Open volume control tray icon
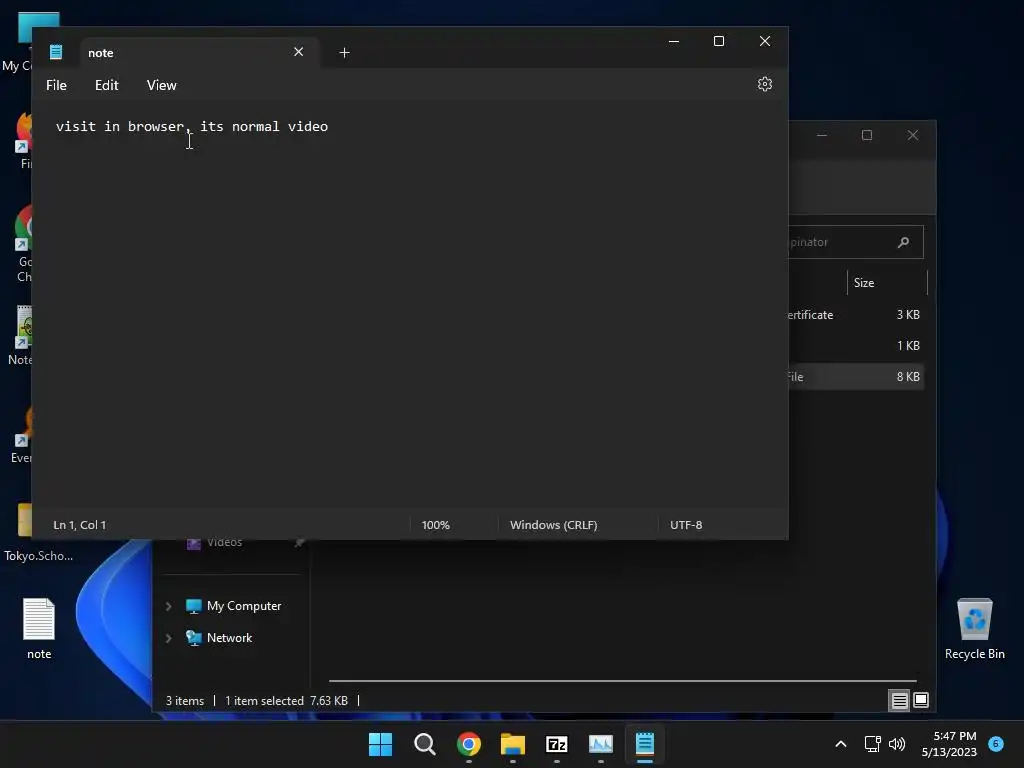This screenshot has height=768, width=1024. (x=897, y=744)
